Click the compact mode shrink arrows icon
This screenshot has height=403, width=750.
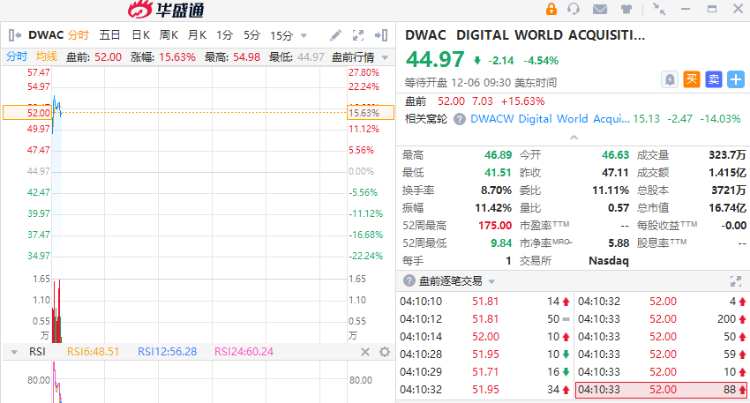click(x=659, y=9)
